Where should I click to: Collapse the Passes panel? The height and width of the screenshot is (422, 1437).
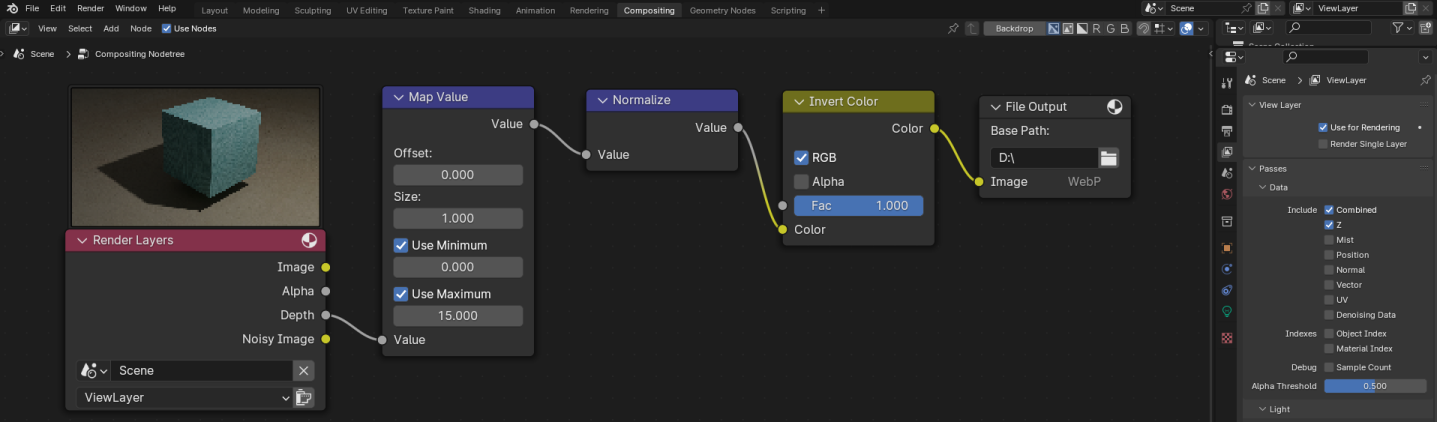(x=1252, y=169)
